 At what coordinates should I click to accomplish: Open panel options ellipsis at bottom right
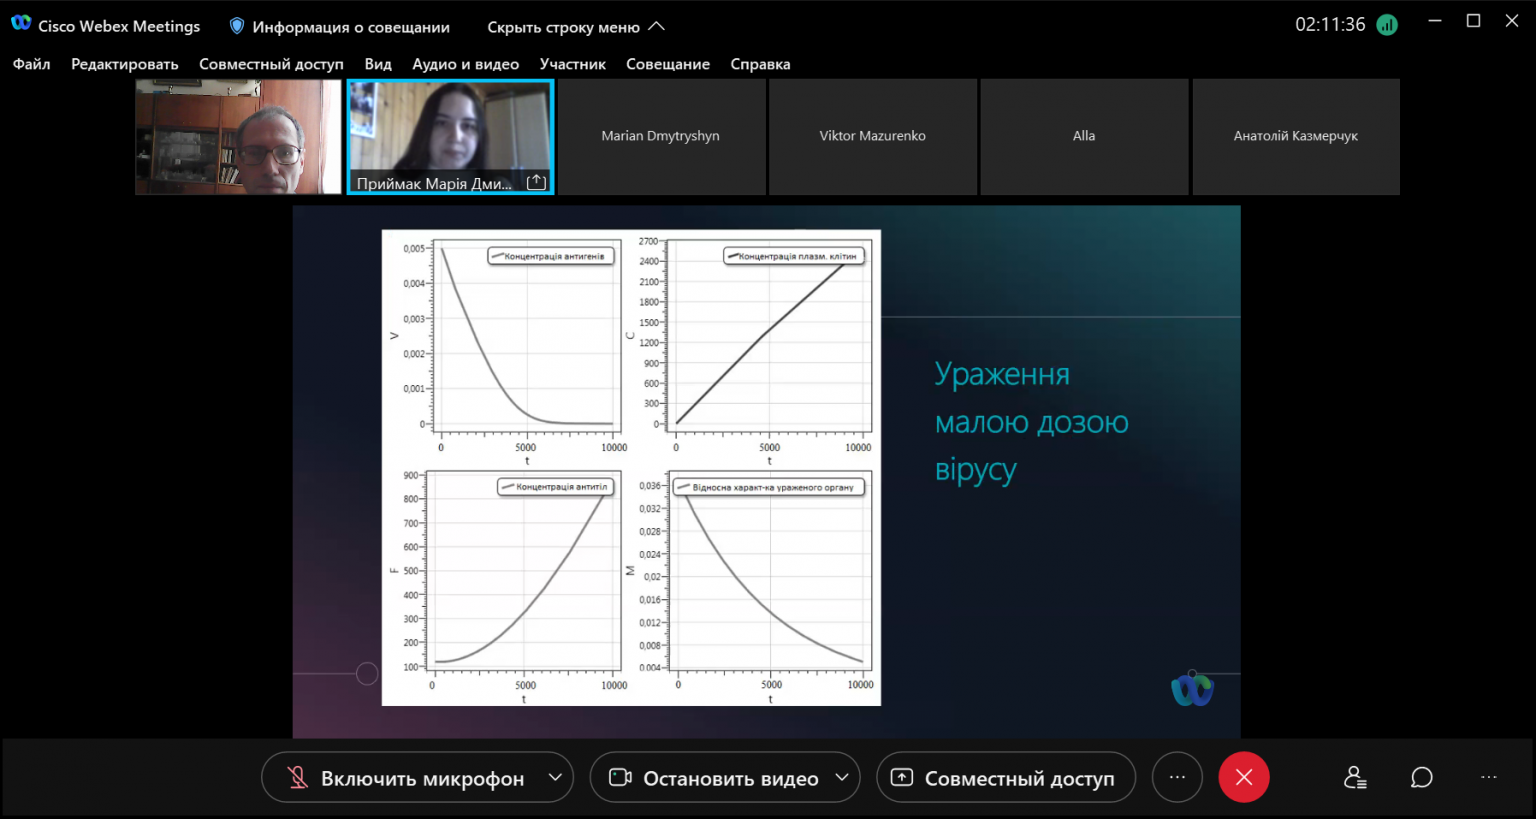[1489, 777]
